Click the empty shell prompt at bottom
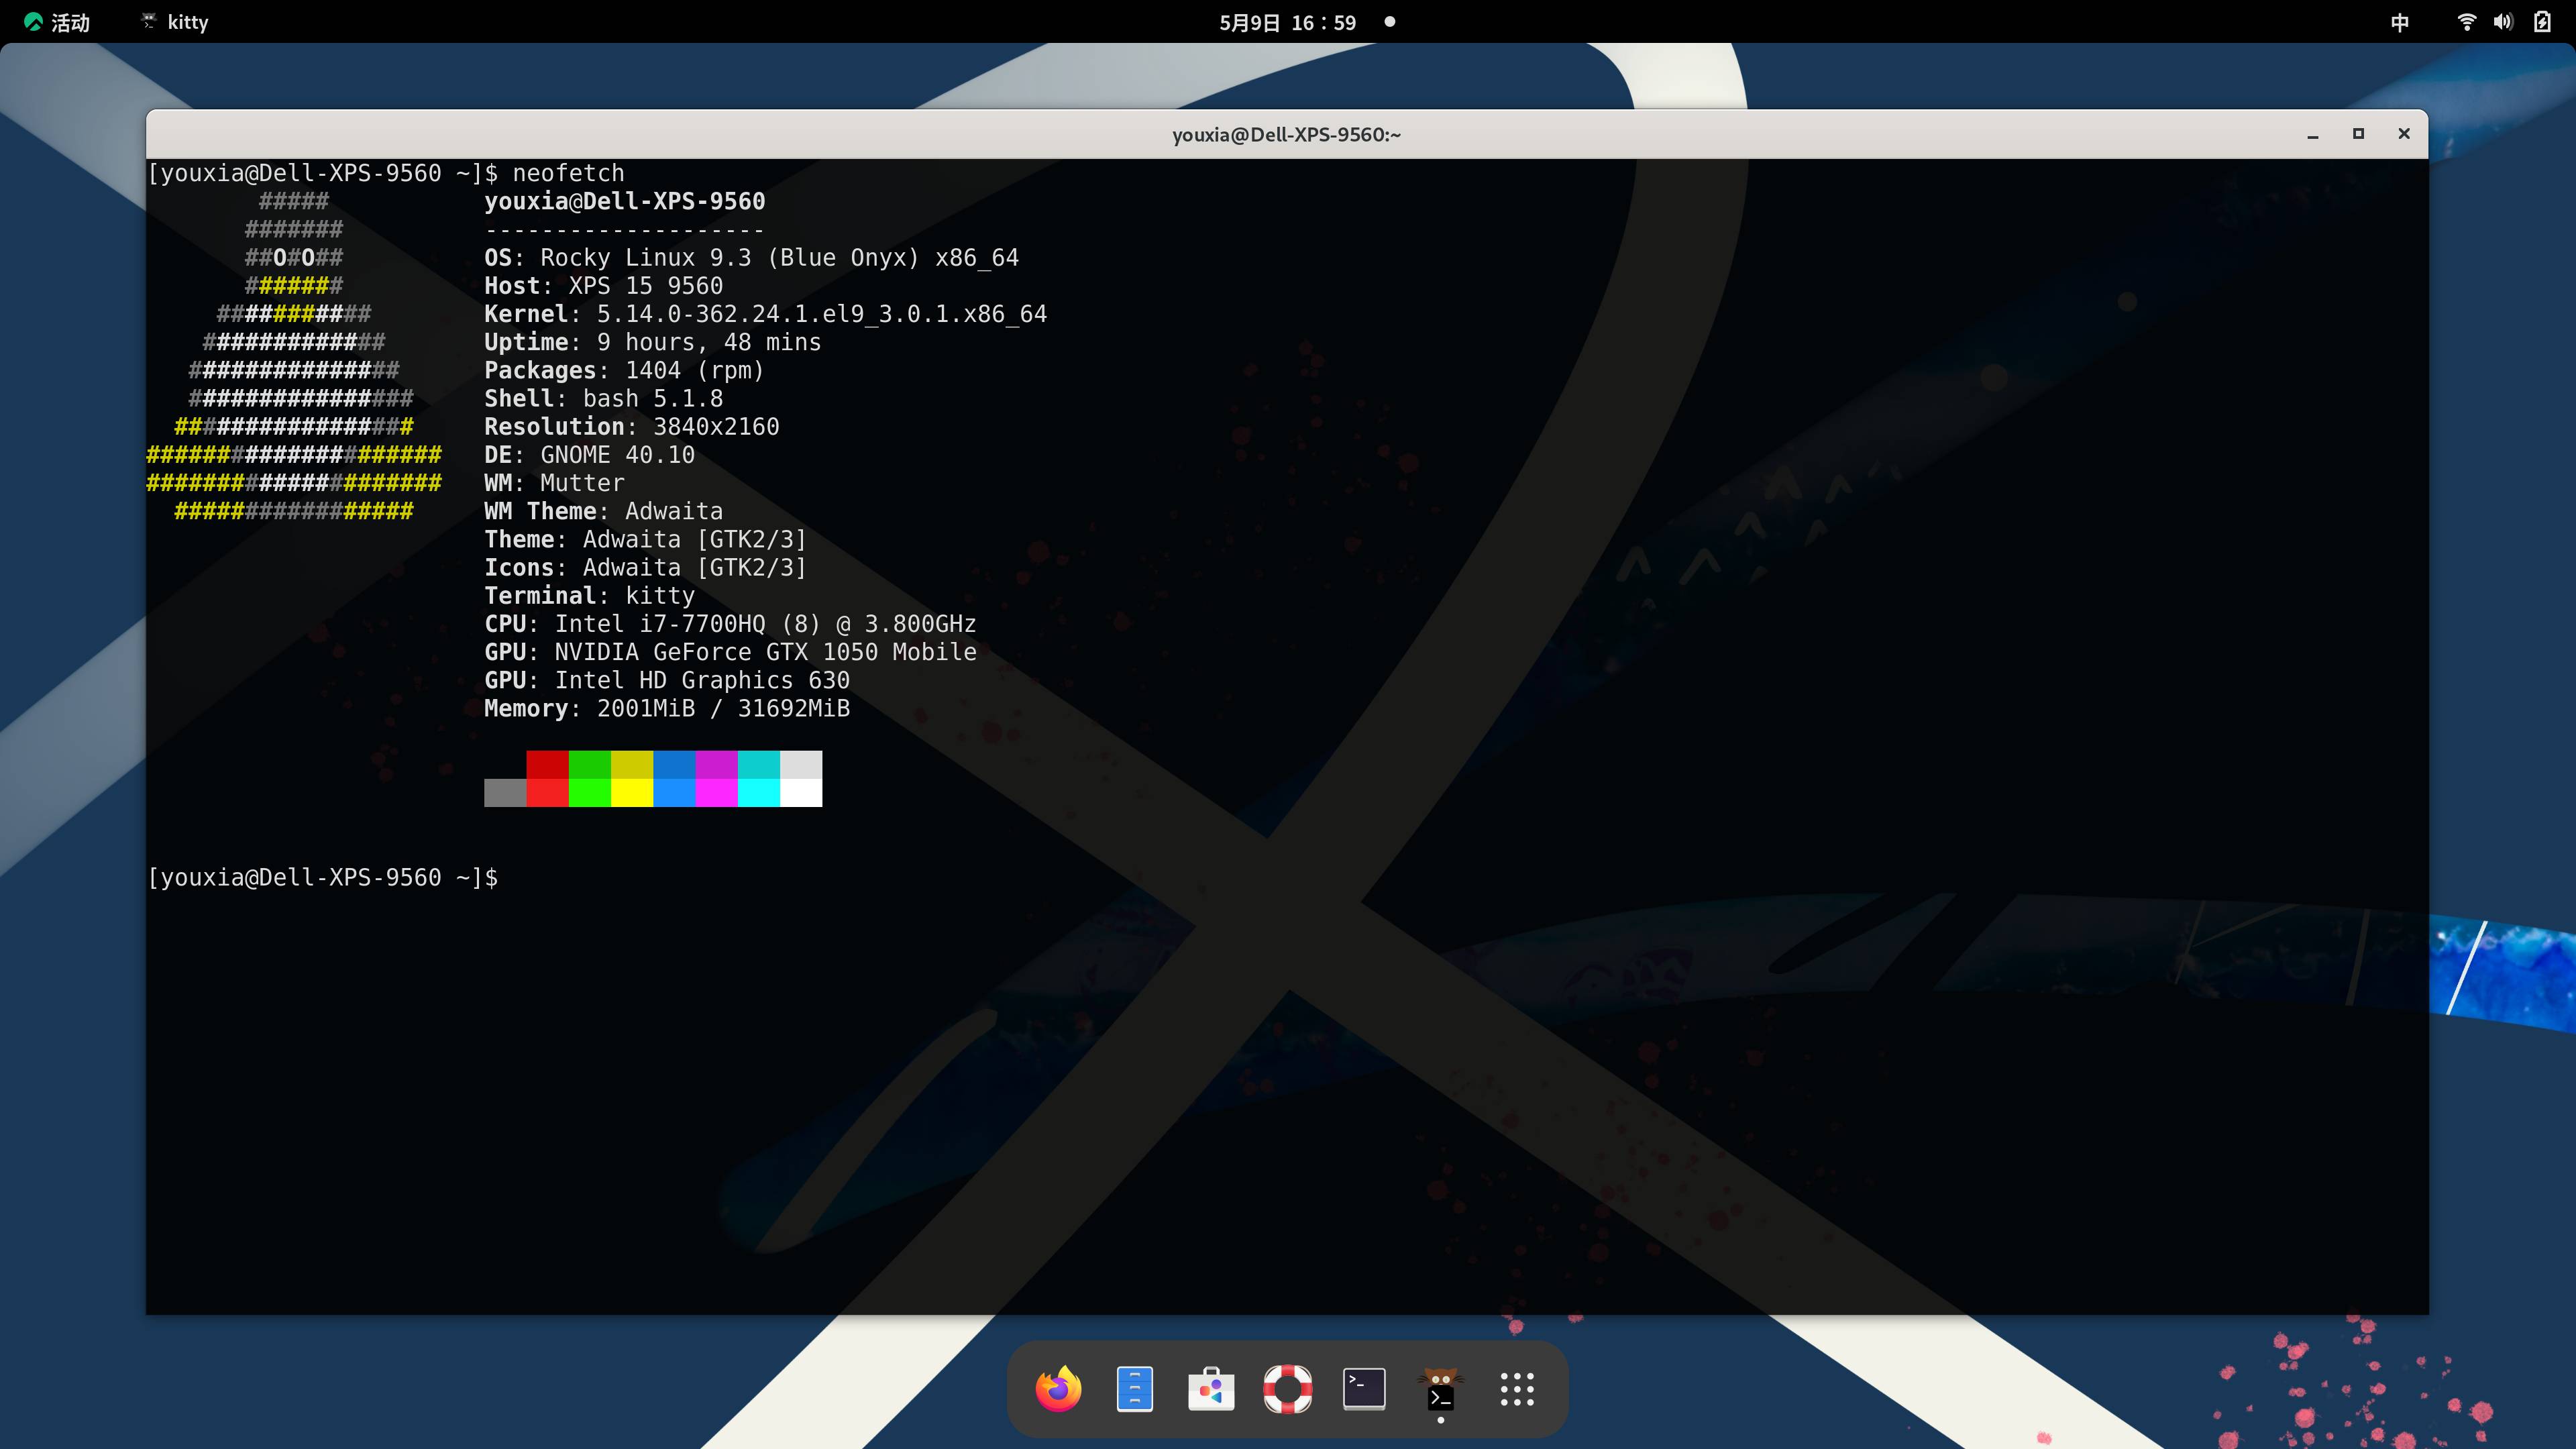Image resolution: width=2576 pixels, height=1449 pixels. [x=322, y=877]
